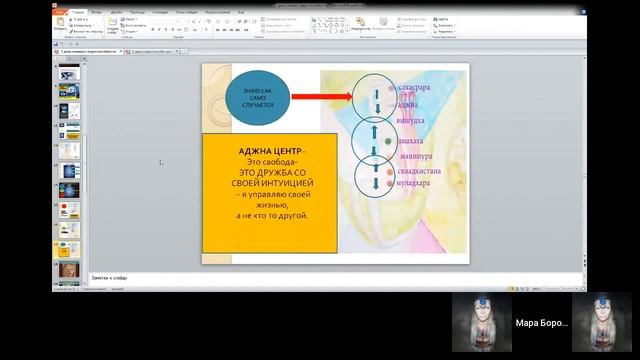This screenshot has width=640, height=360.
Task: Open the File (Файл) tab
Action: tap(60, 12)
